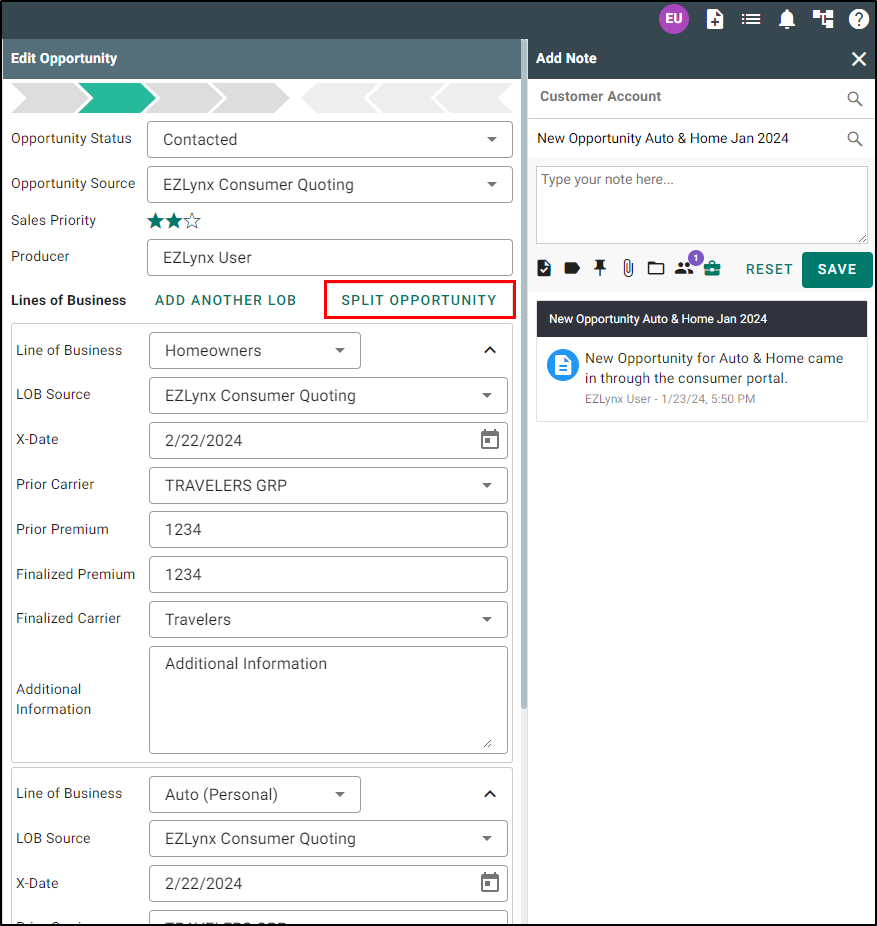Viewport: 877px width, 926px height.
Task: Click the blue document icon on the note entry
Action: pyautogui.click(x=563, y=366)
